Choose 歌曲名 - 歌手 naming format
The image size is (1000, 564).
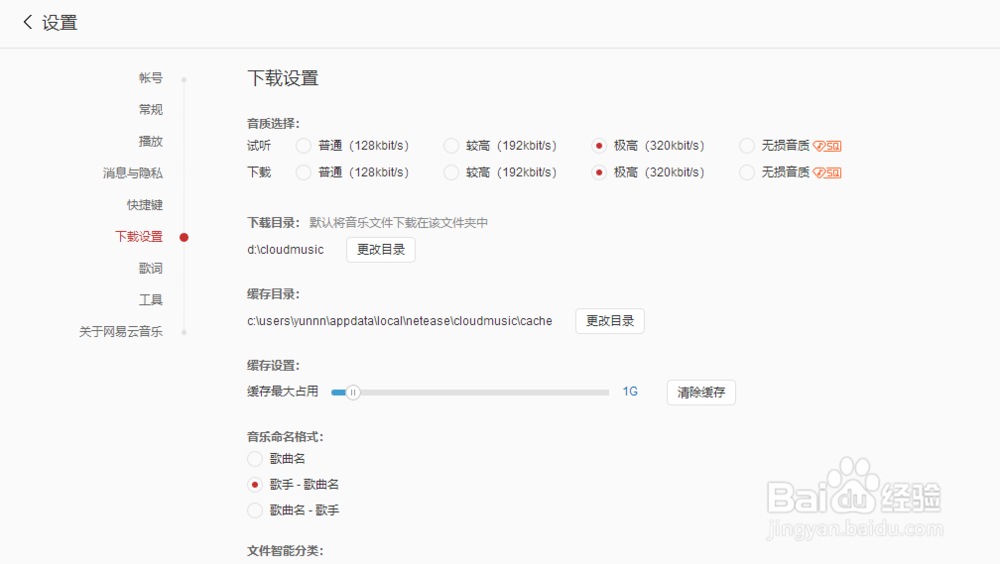point(255,510)
